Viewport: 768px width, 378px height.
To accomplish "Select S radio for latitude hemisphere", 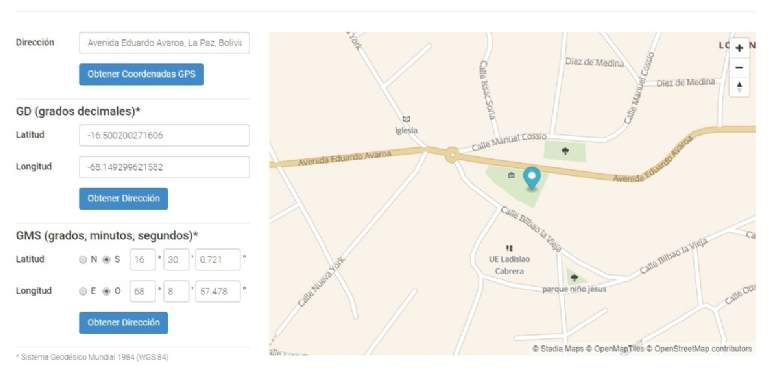I will [x=106, y=260].
